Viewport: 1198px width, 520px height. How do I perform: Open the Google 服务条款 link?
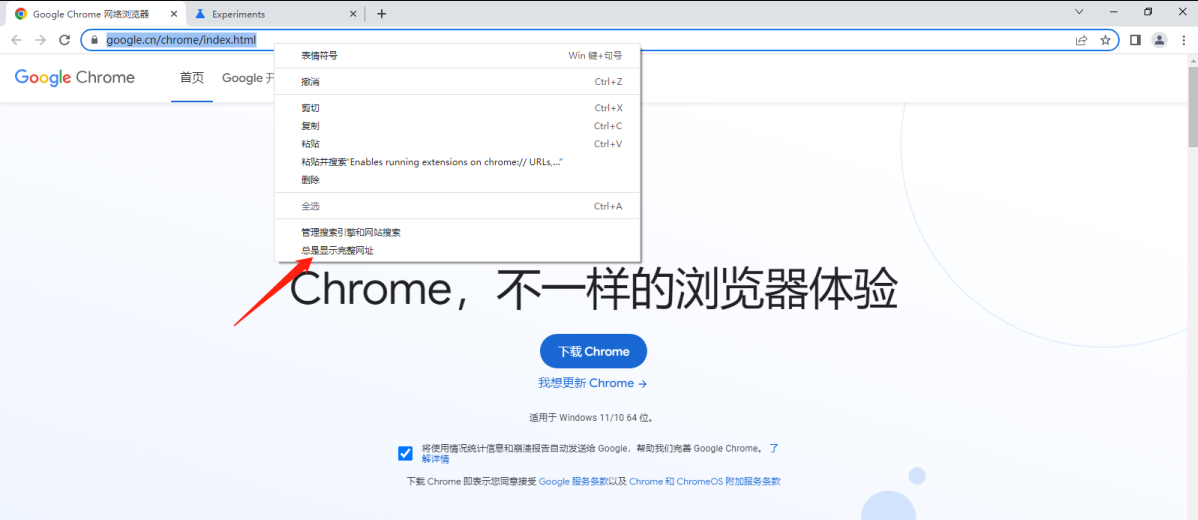574,482
